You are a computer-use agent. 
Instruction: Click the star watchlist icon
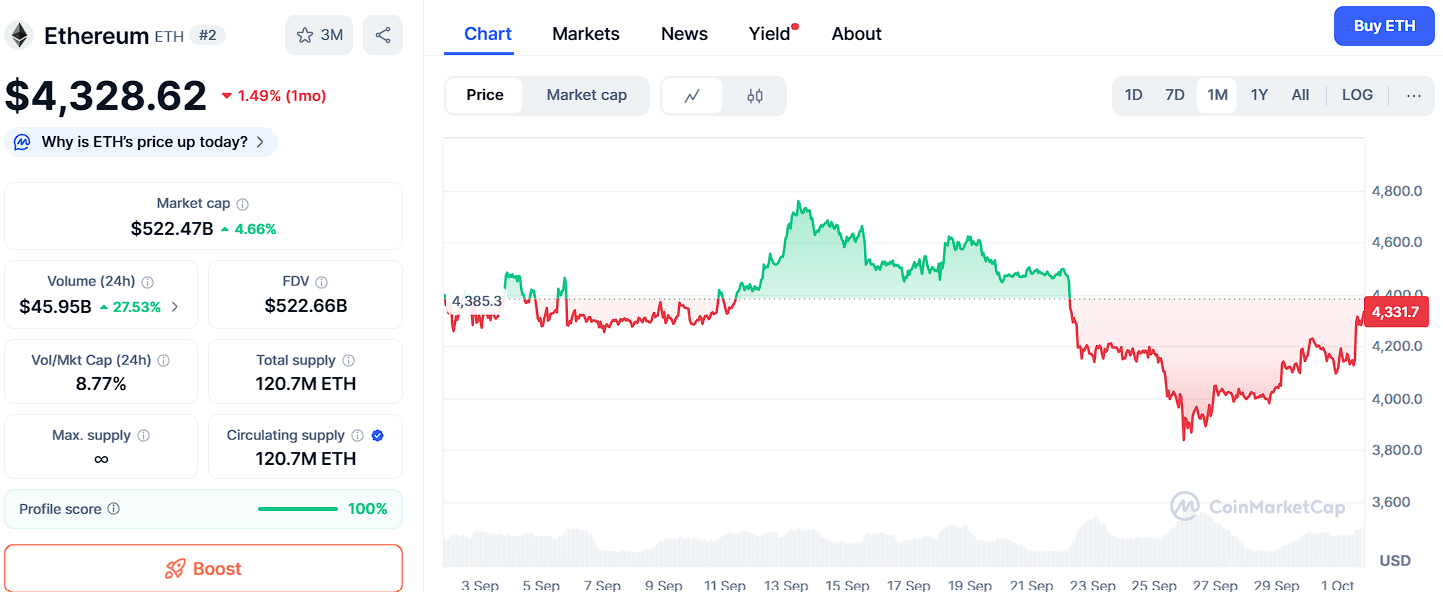coord(306,35)
